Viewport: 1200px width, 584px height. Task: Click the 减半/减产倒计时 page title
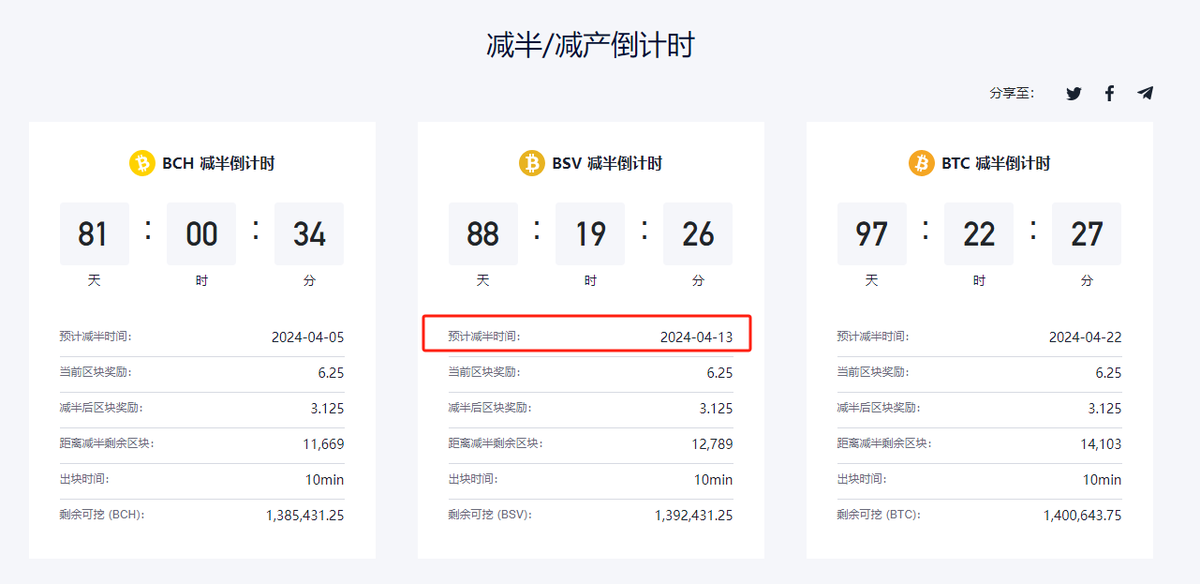[590, 45]
